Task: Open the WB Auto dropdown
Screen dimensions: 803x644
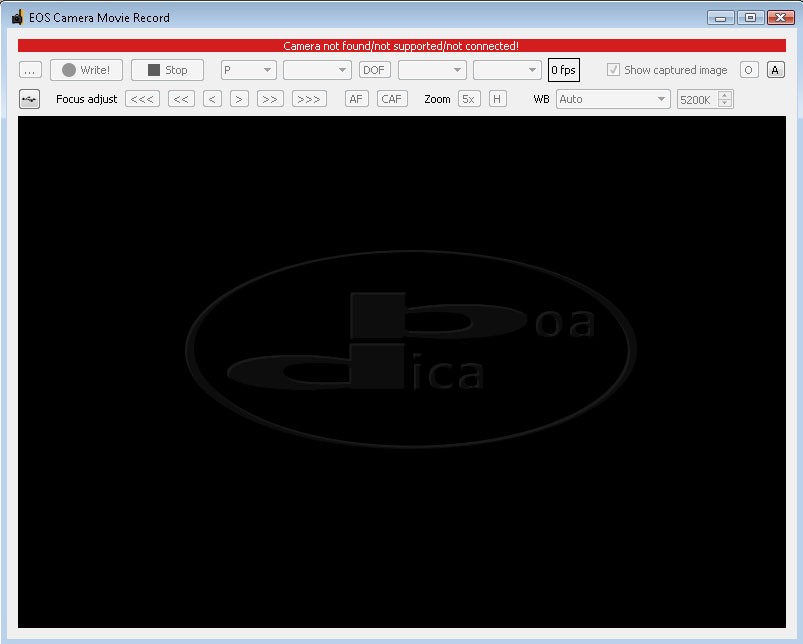Action: coord(613,99)
